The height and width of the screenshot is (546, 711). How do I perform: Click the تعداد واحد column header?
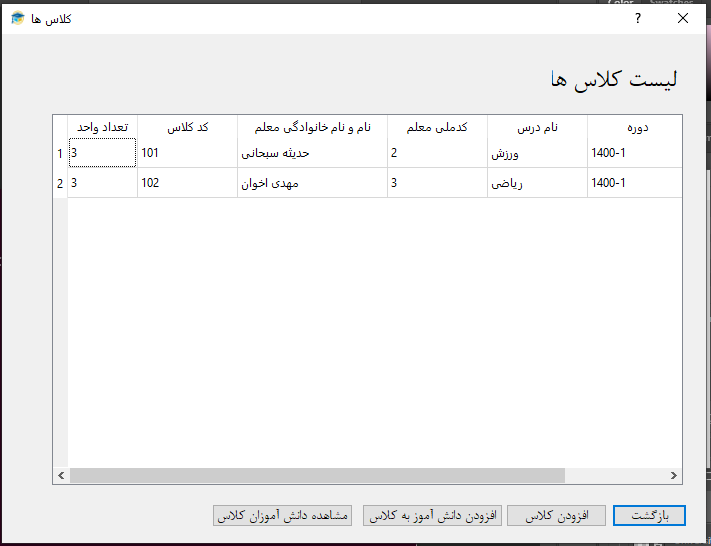click(102, 127)
